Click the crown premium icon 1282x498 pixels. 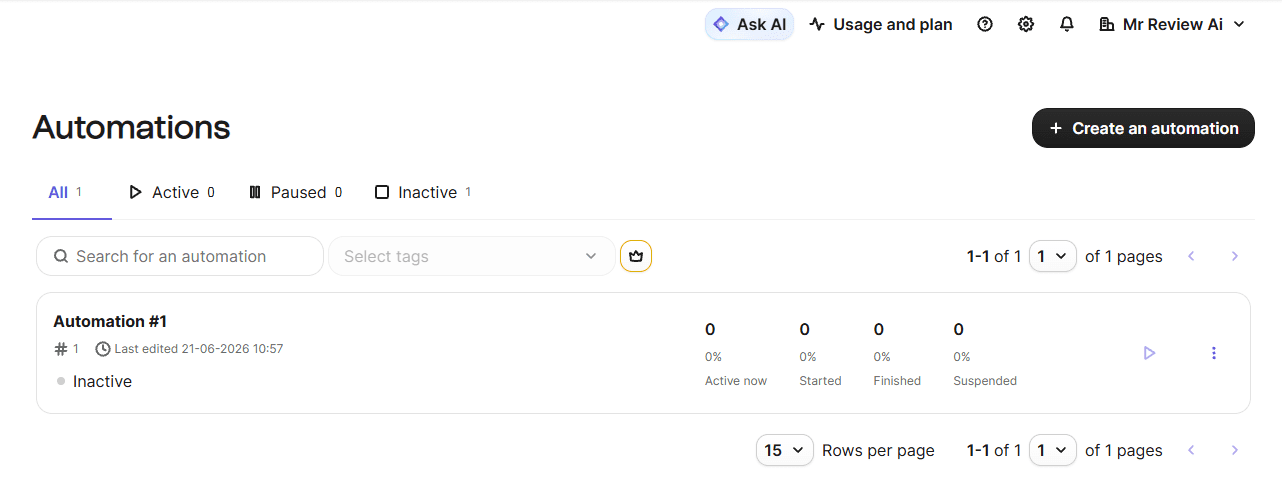click(x=636, y=256)
